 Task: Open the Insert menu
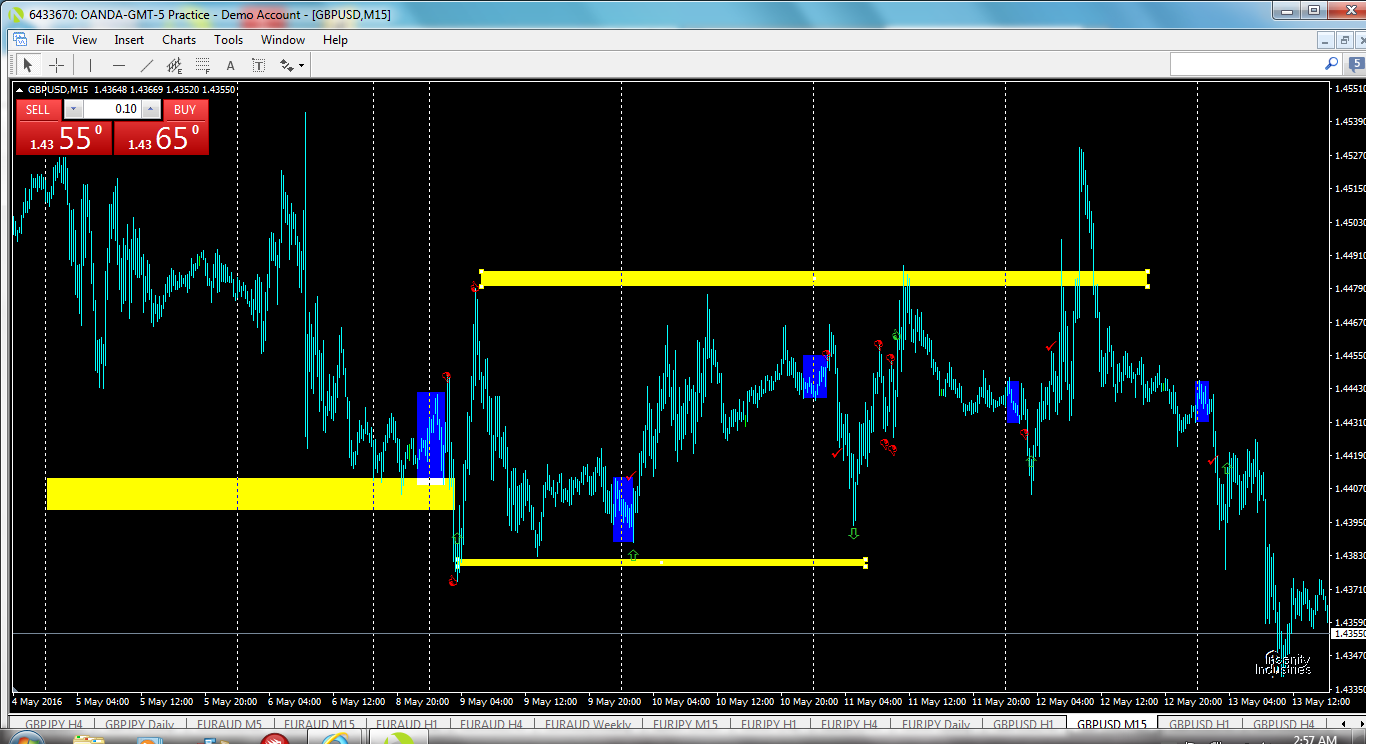click(x=129, y=40)
